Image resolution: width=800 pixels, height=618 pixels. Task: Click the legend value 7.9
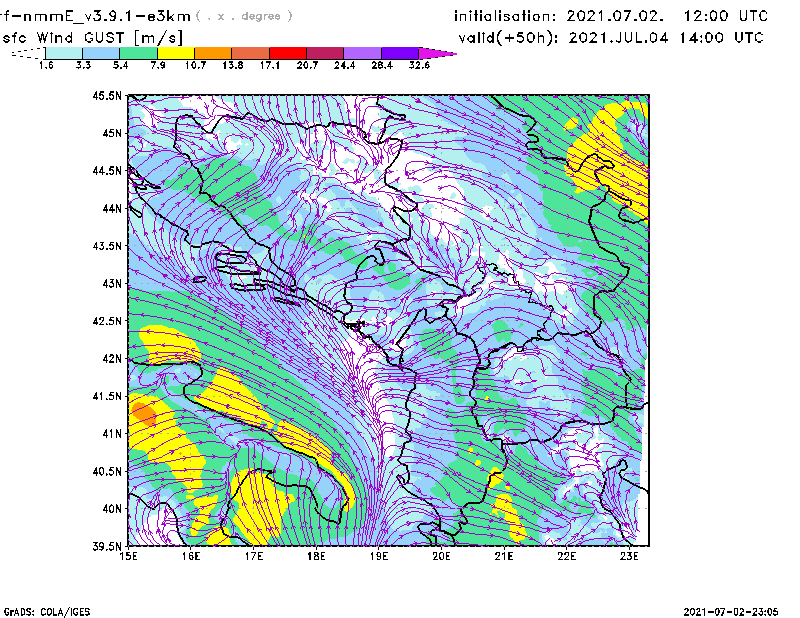pyautogui.click(x=158, y=65)
